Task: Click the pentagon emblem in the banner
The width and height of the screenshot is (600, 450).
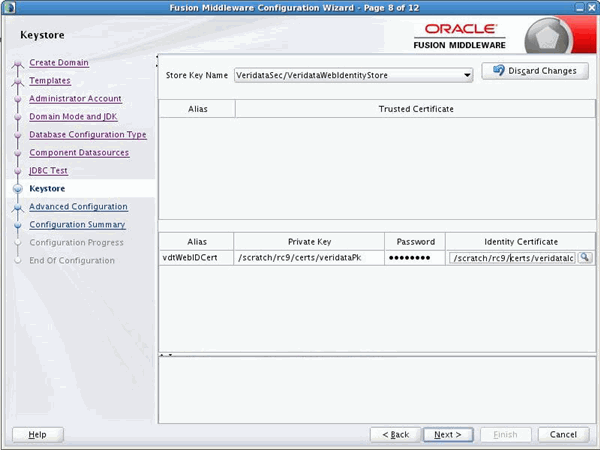Action: tap(548, 39)
